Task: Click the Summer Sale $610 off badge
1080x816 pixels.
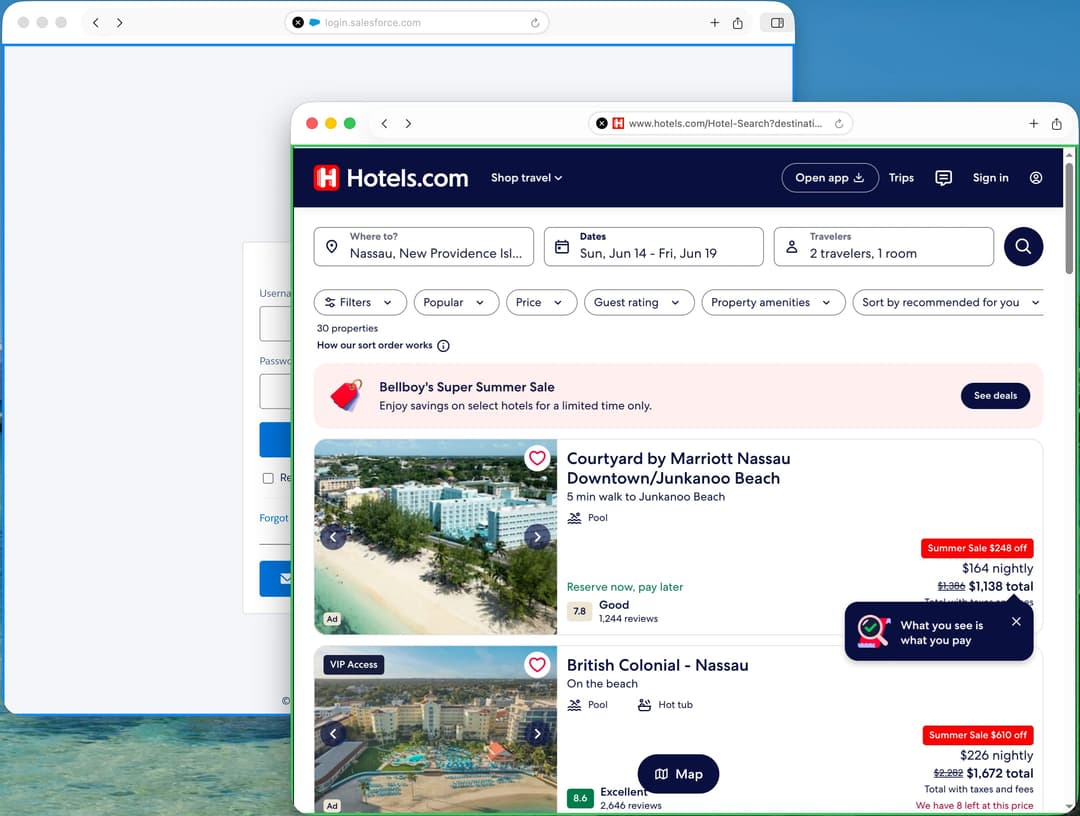Action: point(977,735)
